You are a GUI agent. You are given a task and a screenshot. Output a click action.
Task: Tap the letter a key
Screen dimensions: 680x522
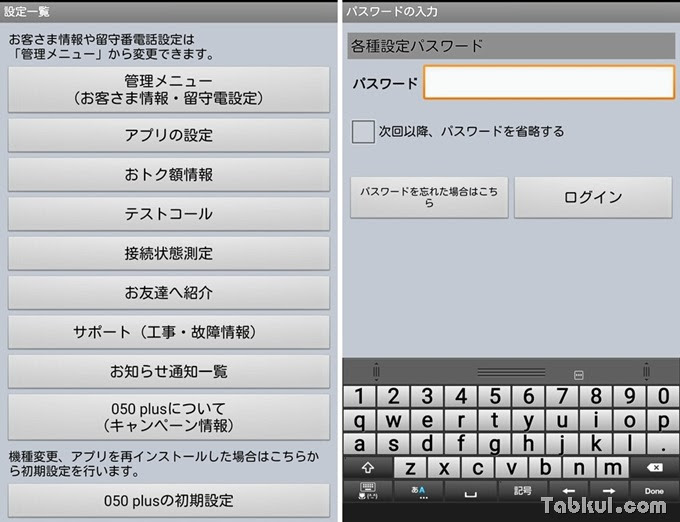[359, 444]
